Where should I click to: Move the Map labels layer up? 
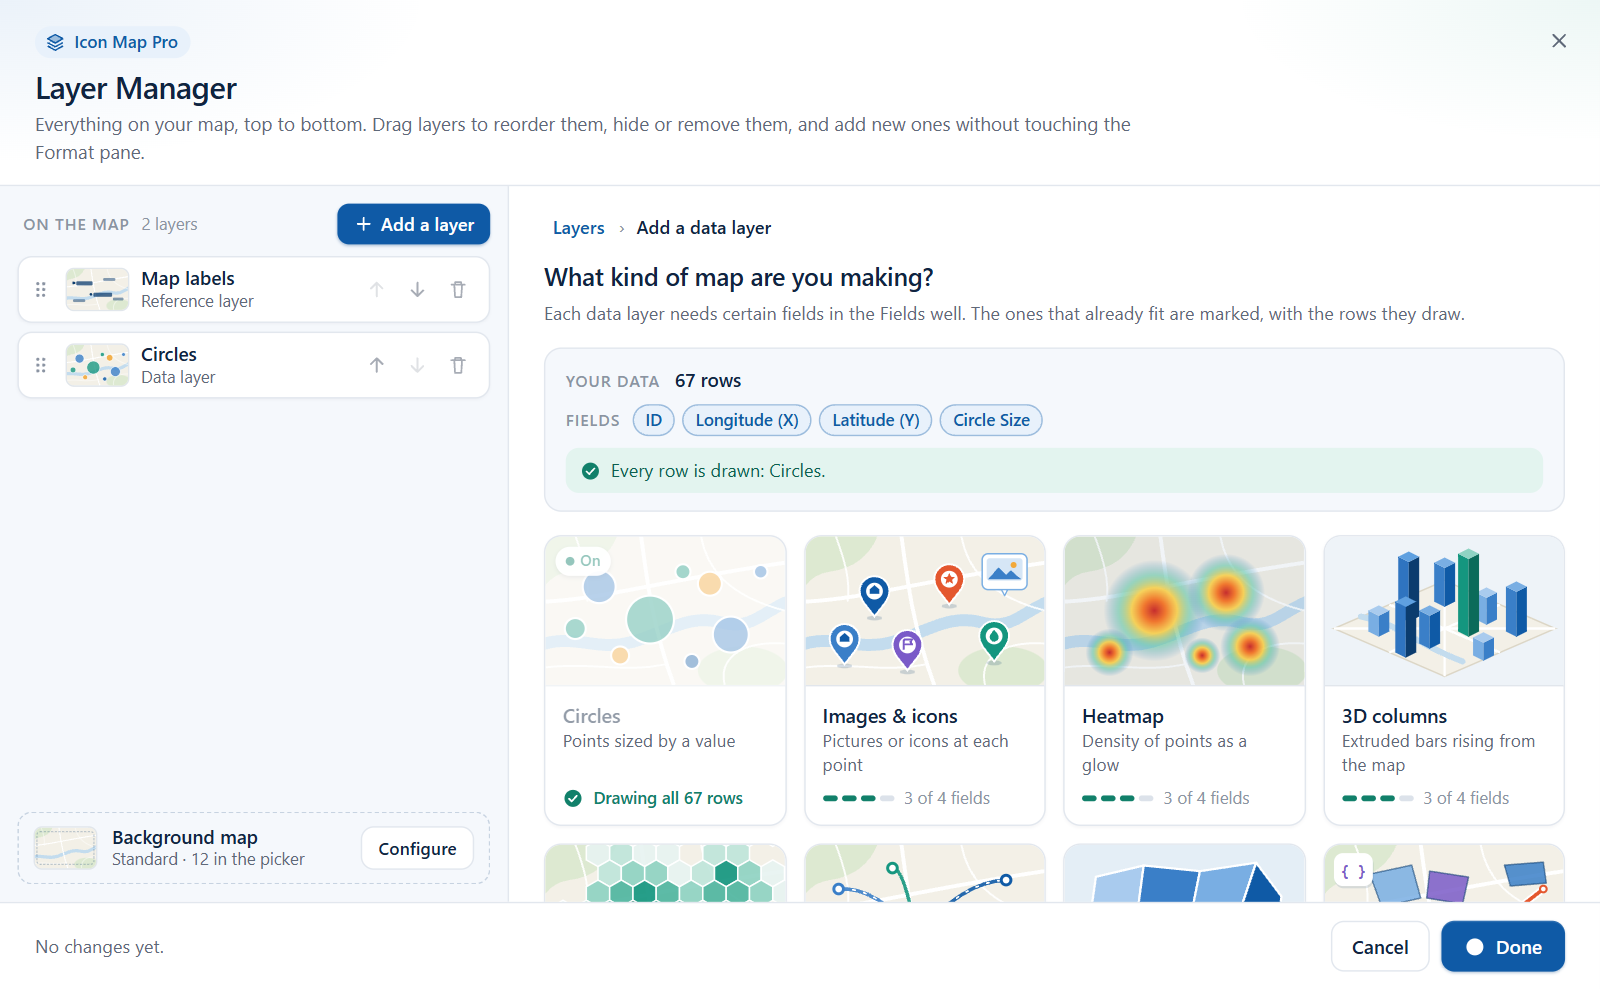point(377,289)
